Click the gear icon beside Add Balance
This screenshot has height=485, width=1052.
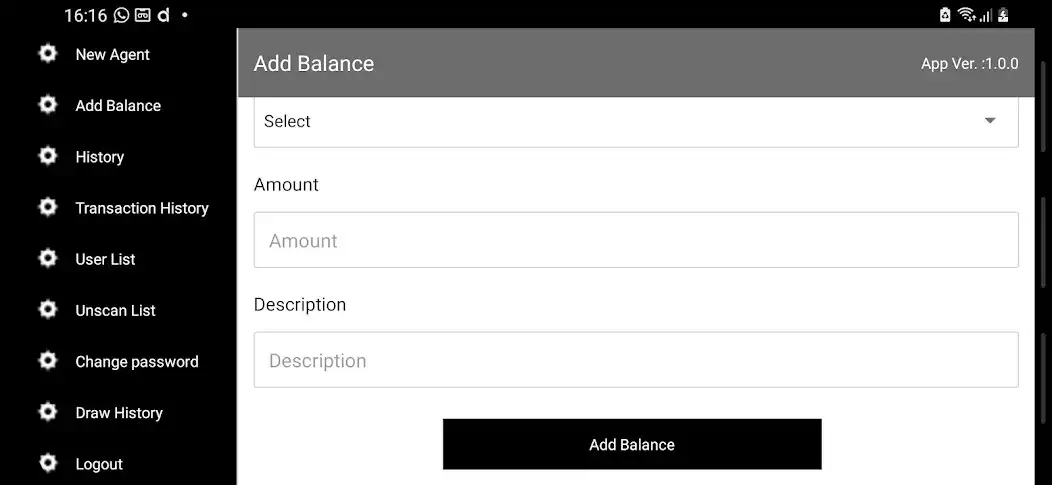(x=48, y=104)
